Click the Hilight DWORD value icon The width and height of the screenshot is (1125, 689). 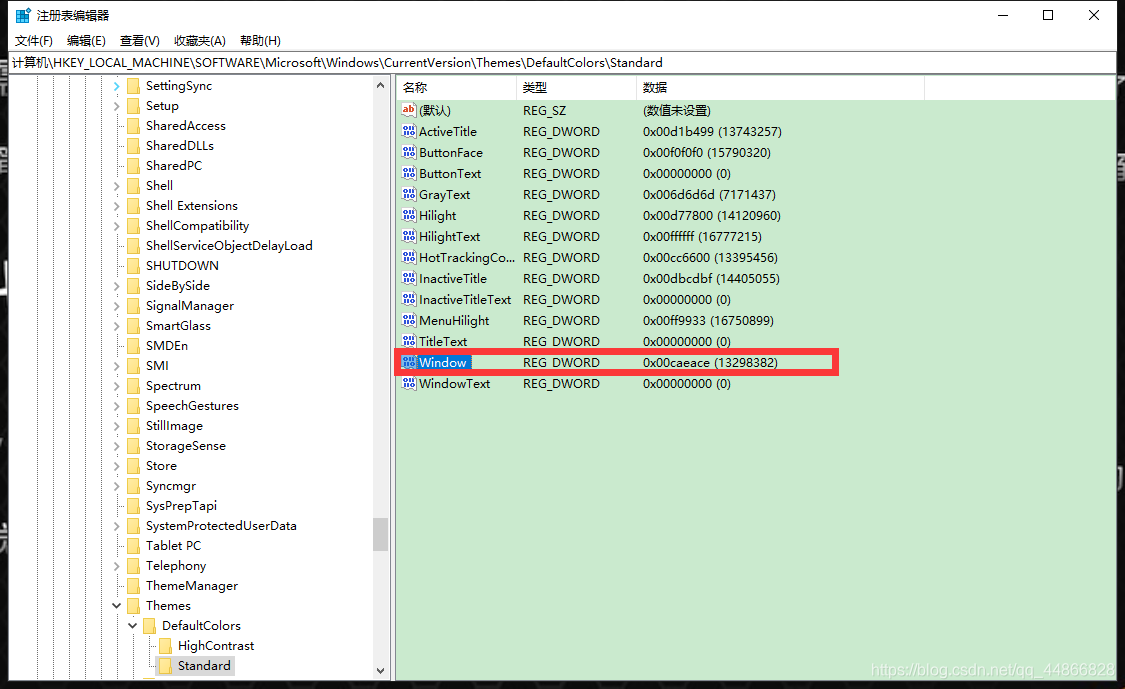[x=409, y=215]
